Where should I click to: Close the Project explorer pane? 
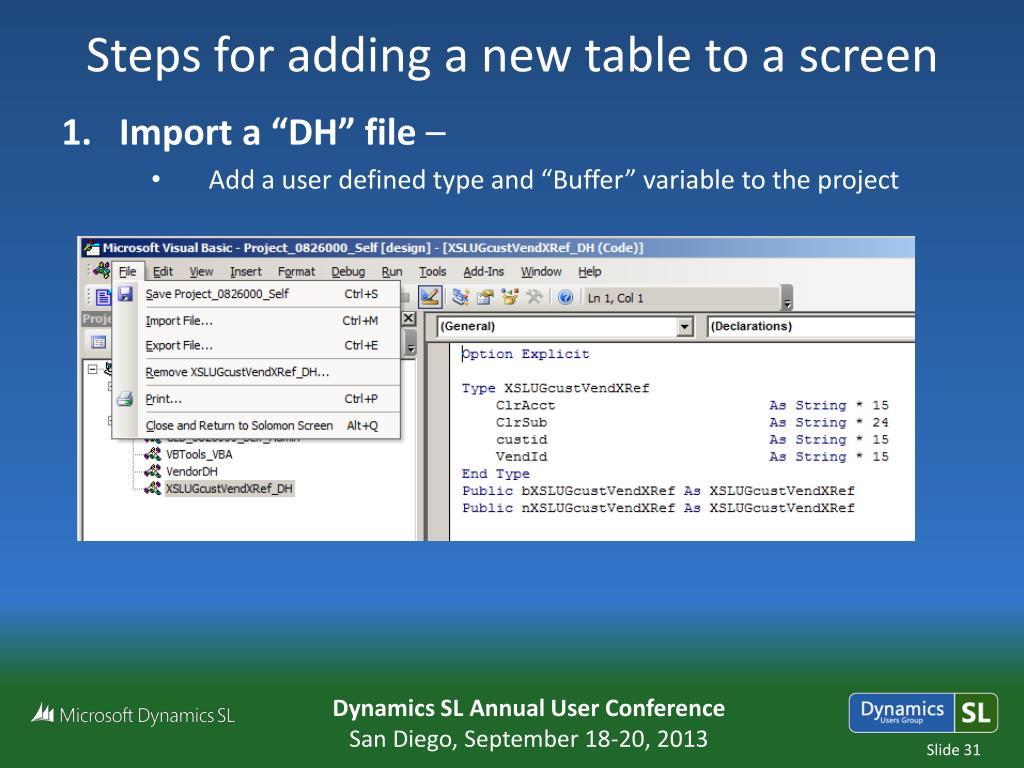(408, 318)
